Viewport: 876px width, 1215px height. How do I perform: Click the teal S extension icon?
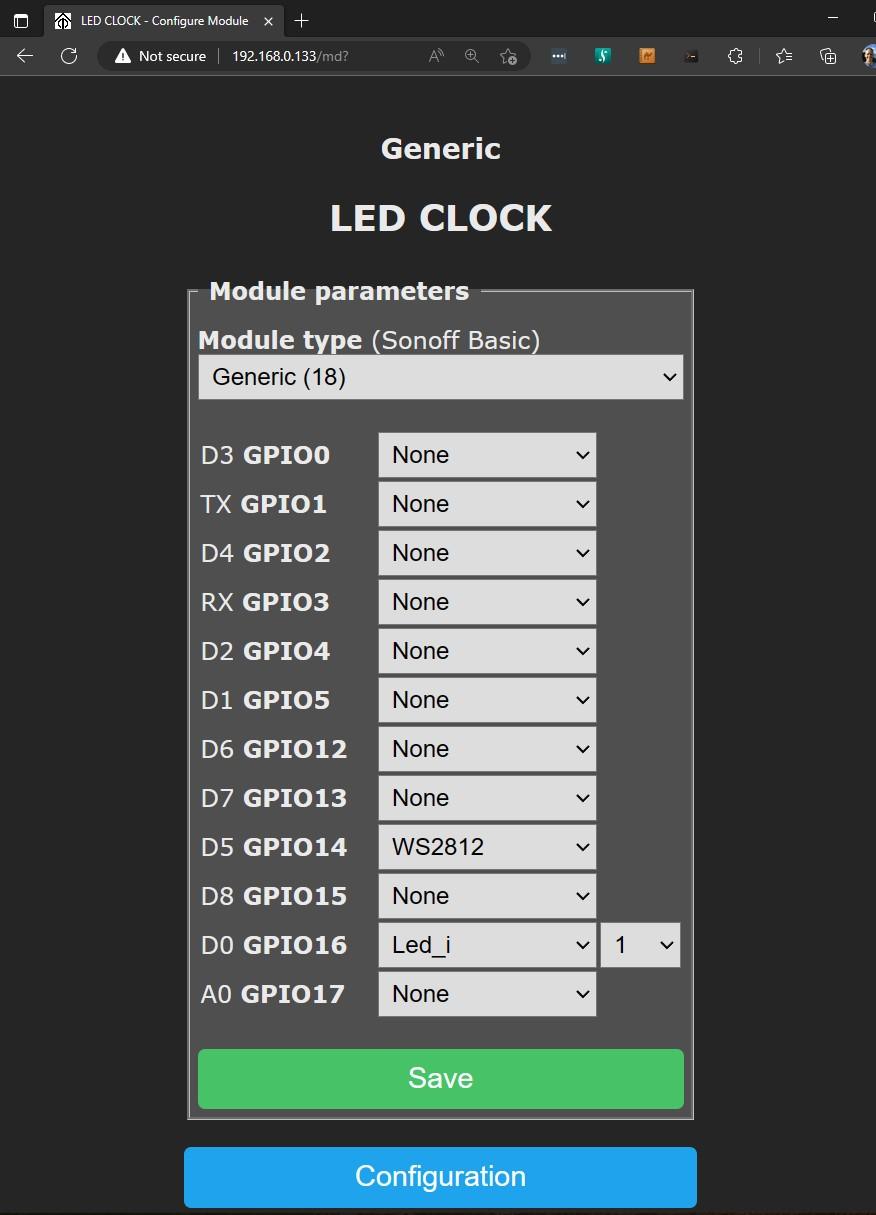click(603, 56)
